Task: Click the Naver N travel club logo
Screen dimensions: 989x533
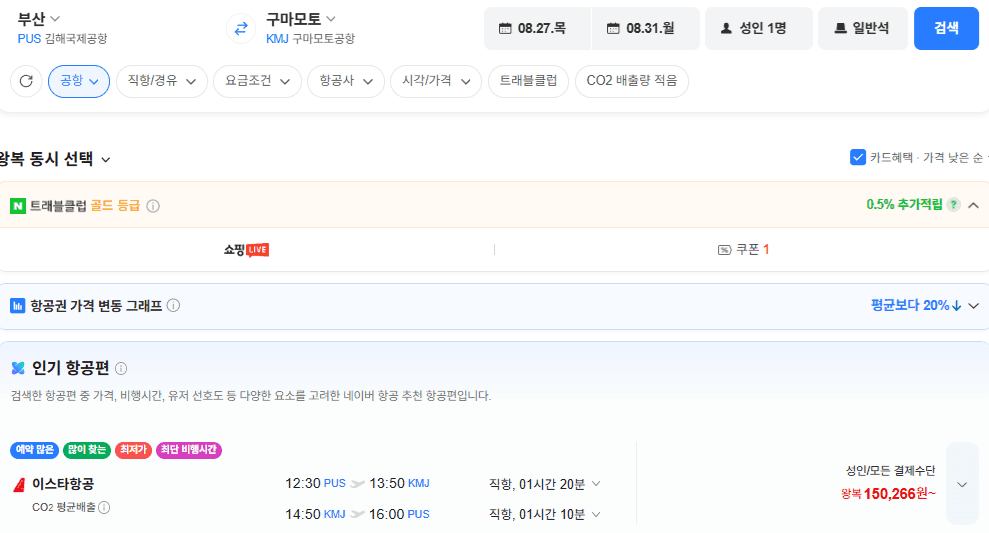Action: point(18,206)
